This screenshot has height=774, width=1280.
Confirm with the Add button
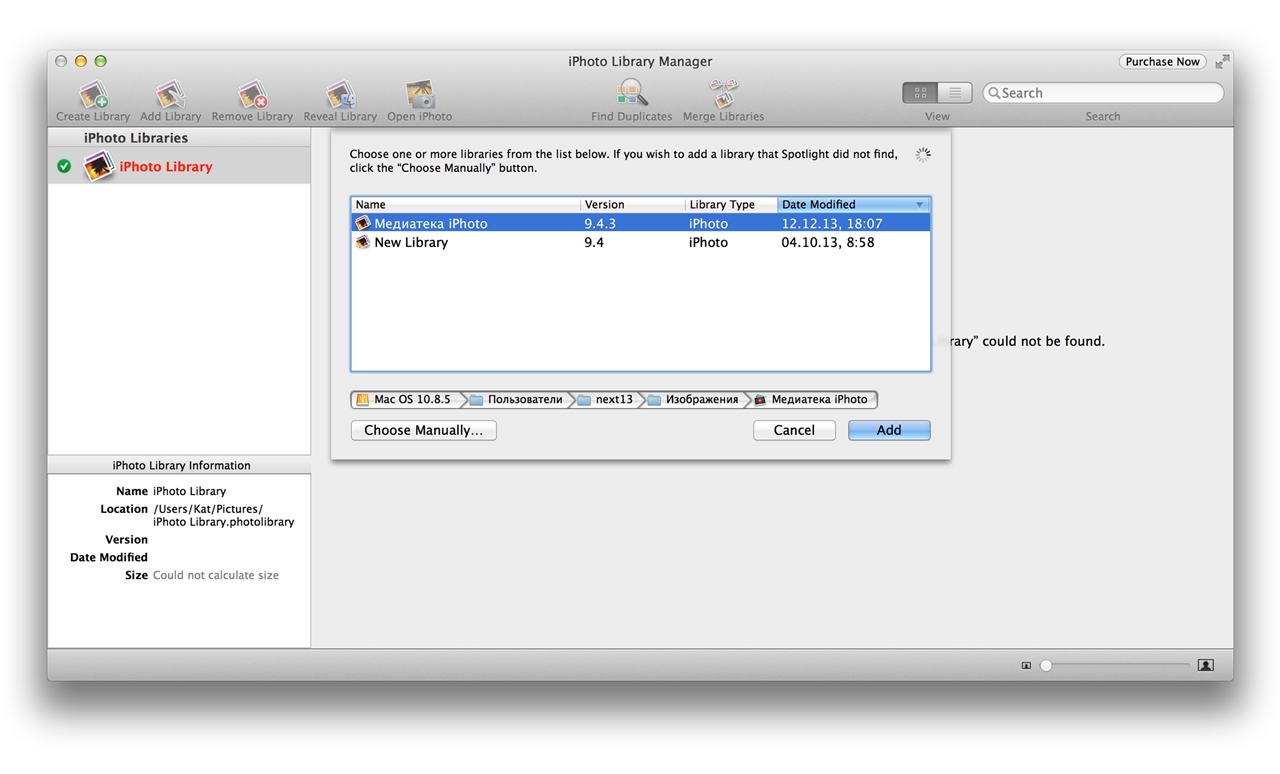tap(889, 430)
